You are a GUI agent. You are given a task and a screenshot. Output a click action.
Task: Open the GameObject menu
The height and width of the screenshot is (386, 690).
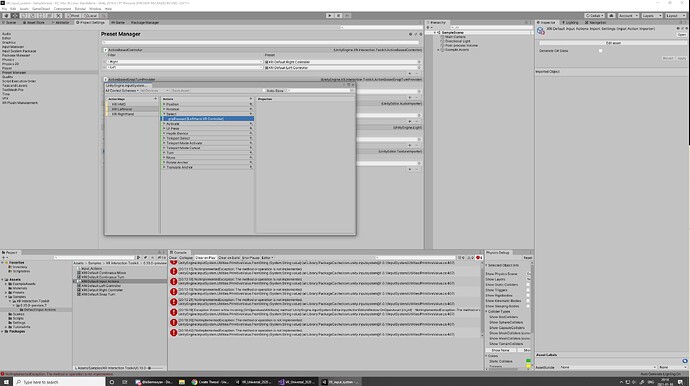coord(41,9)
